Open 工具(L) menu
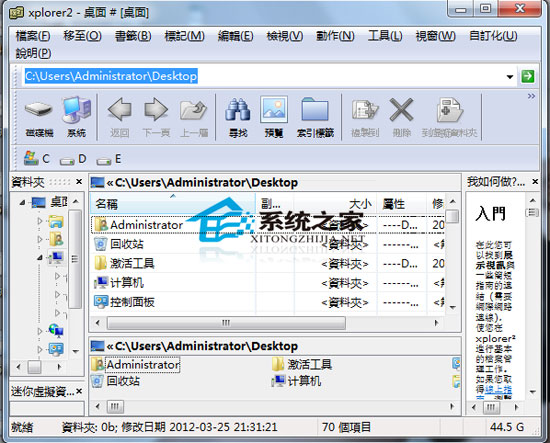This screenshot has width=550, height=443. pyautogui.click(x=385, y=36)
